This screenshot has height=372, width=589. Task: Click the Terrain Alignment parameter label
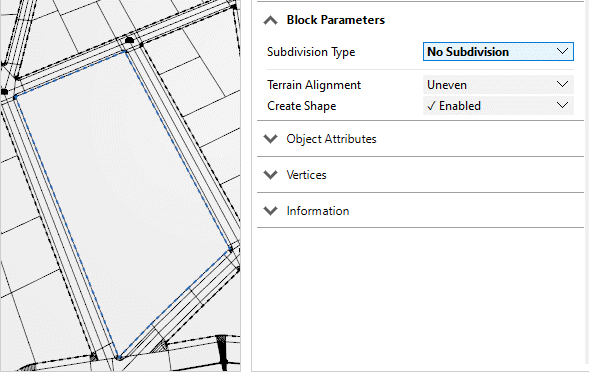coord(314,85)
